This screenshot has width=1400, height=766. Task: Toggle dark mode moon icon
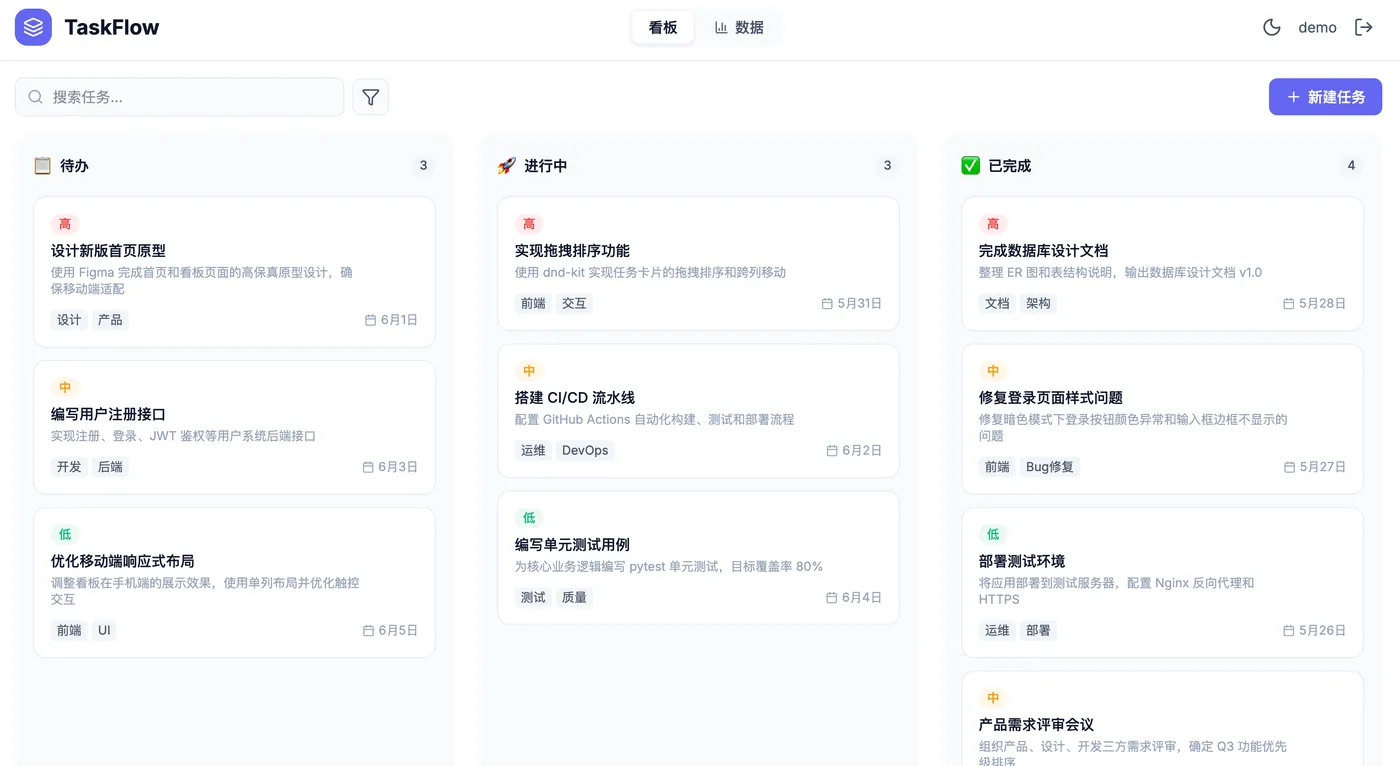click(1271, 27)
